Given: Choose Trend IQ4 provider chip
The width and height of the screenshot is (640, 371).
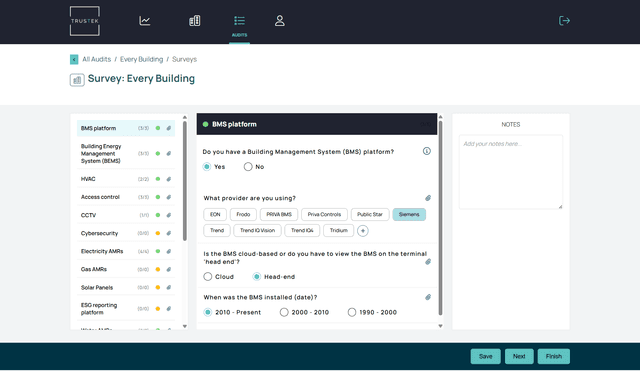Looking at the screenshot, I should coord(302,231).
